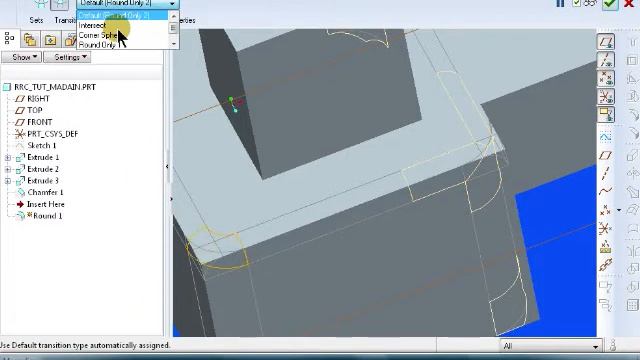Pause the round feature tool
This screenshot has height=360, width=640.
[560, 3]
